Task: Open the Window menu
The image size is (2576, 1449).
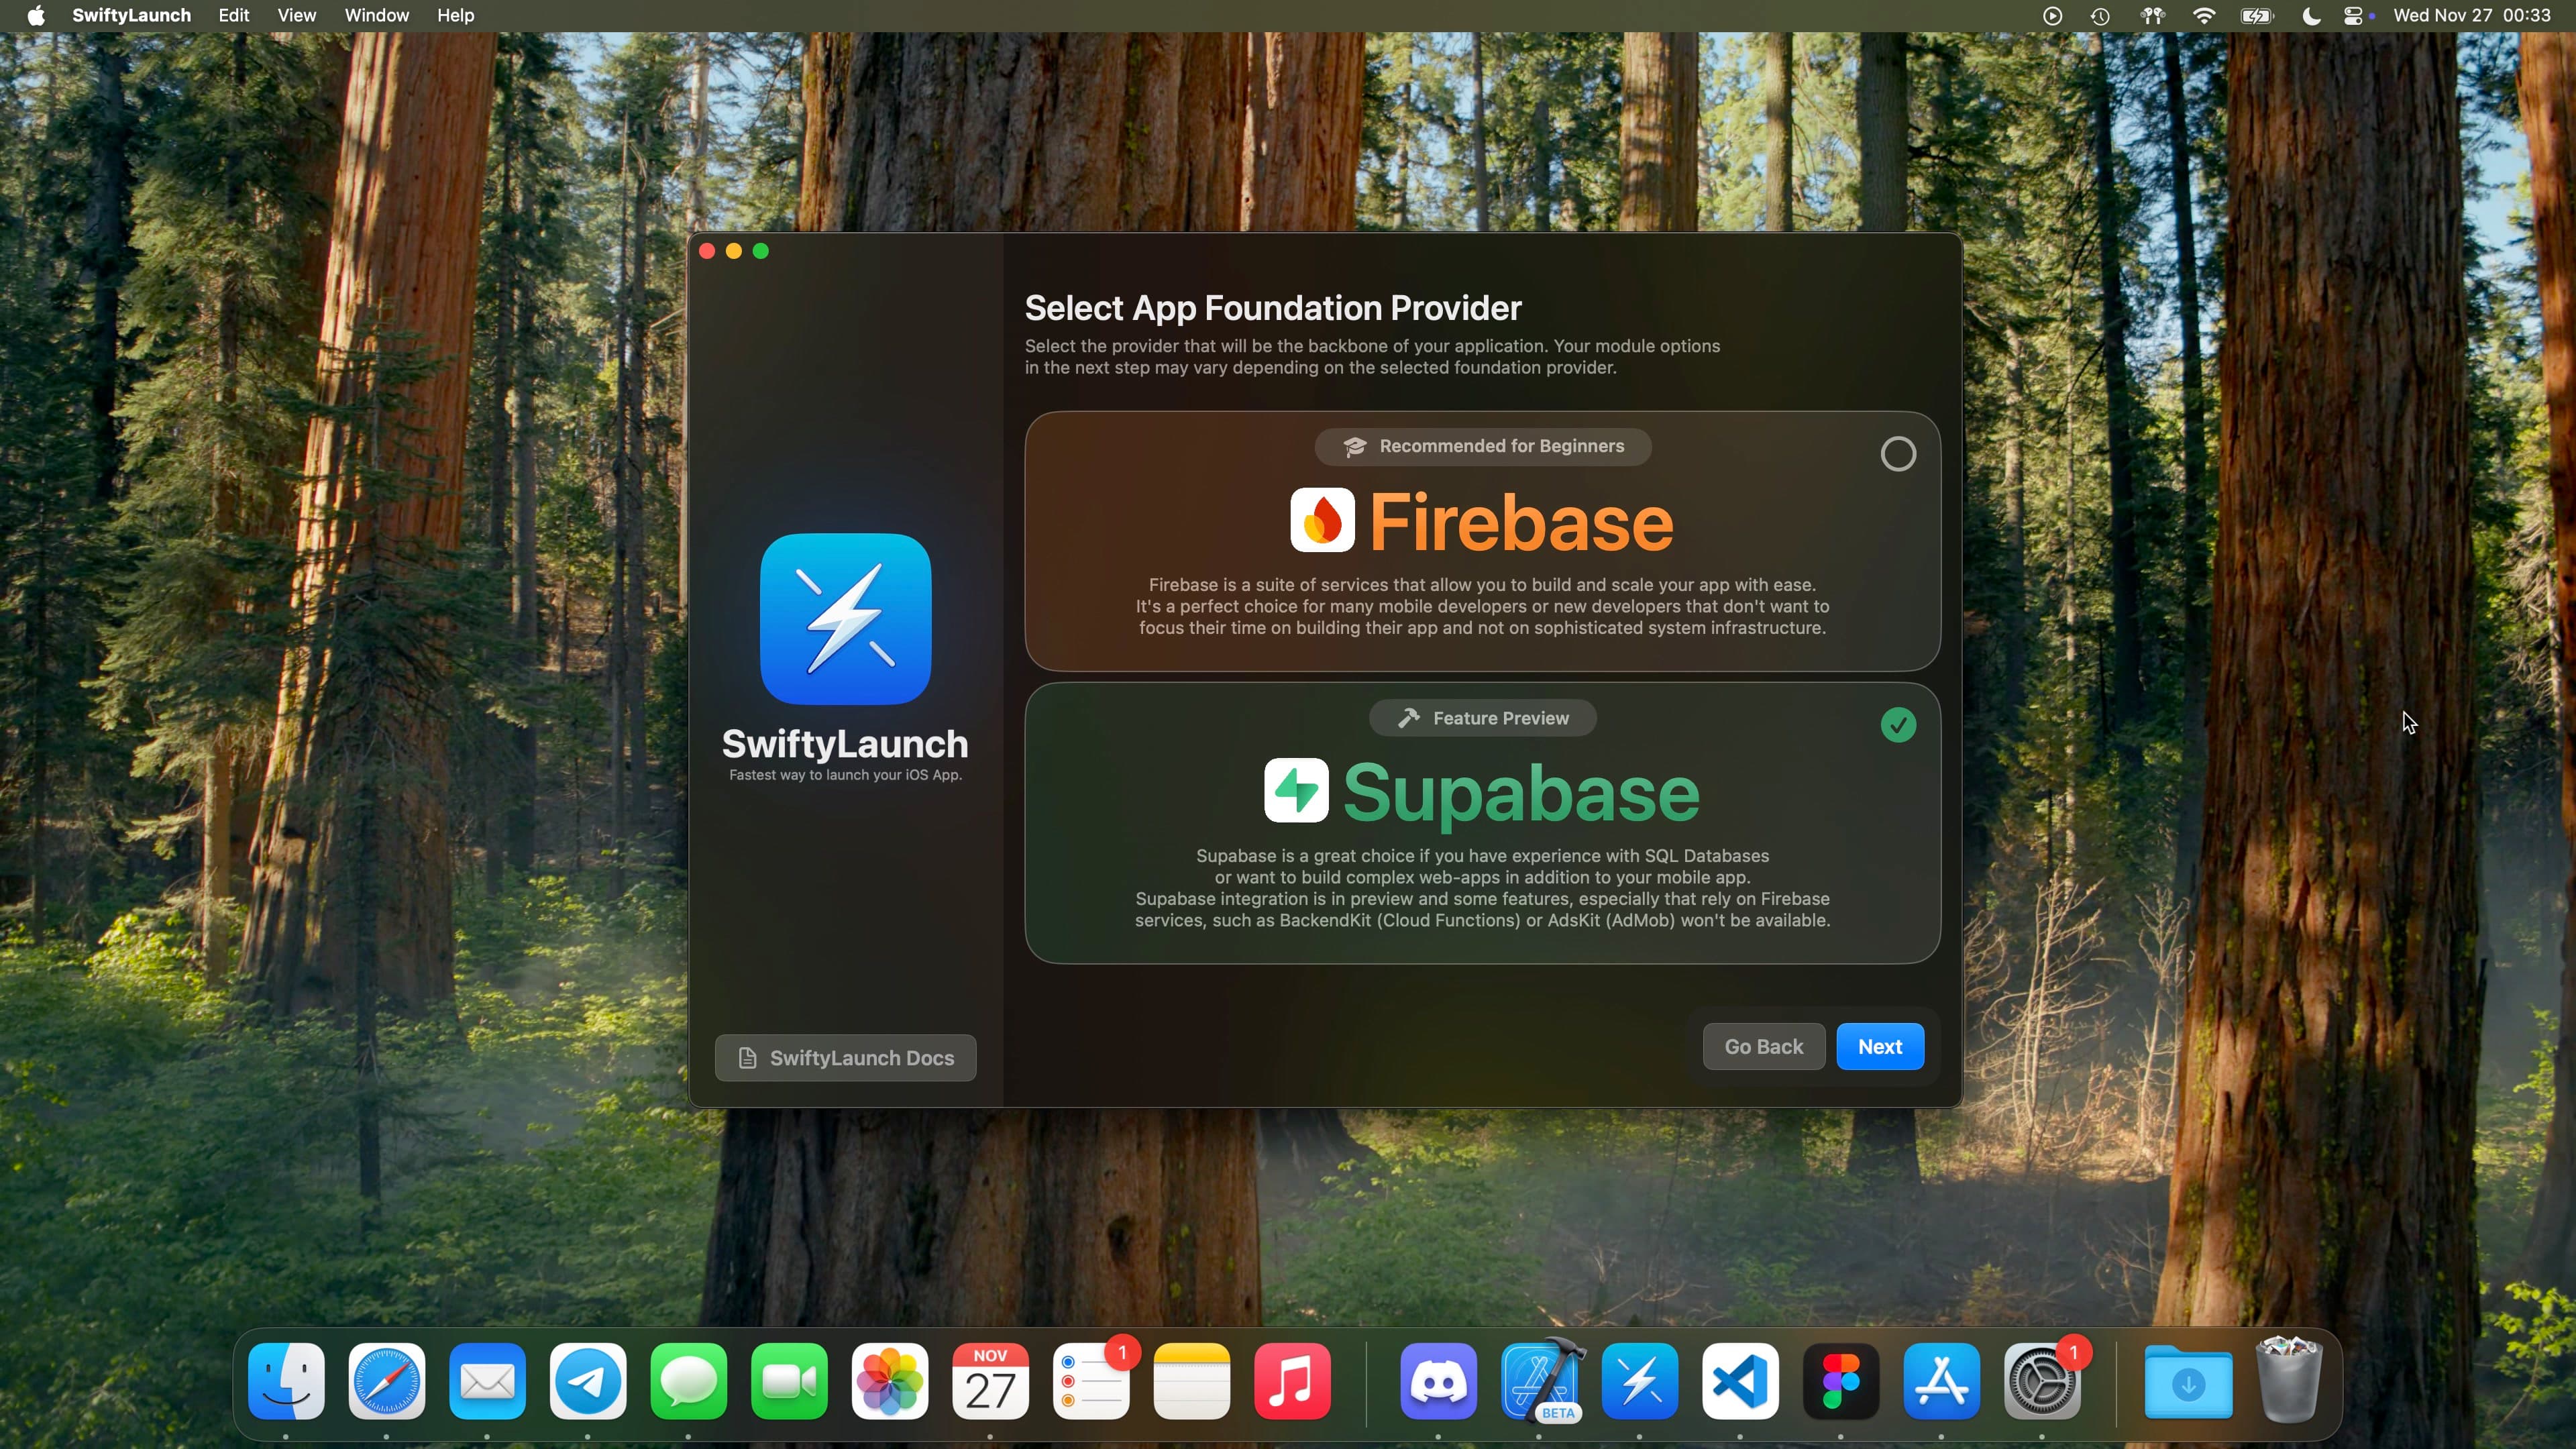Action: (376, 15)
